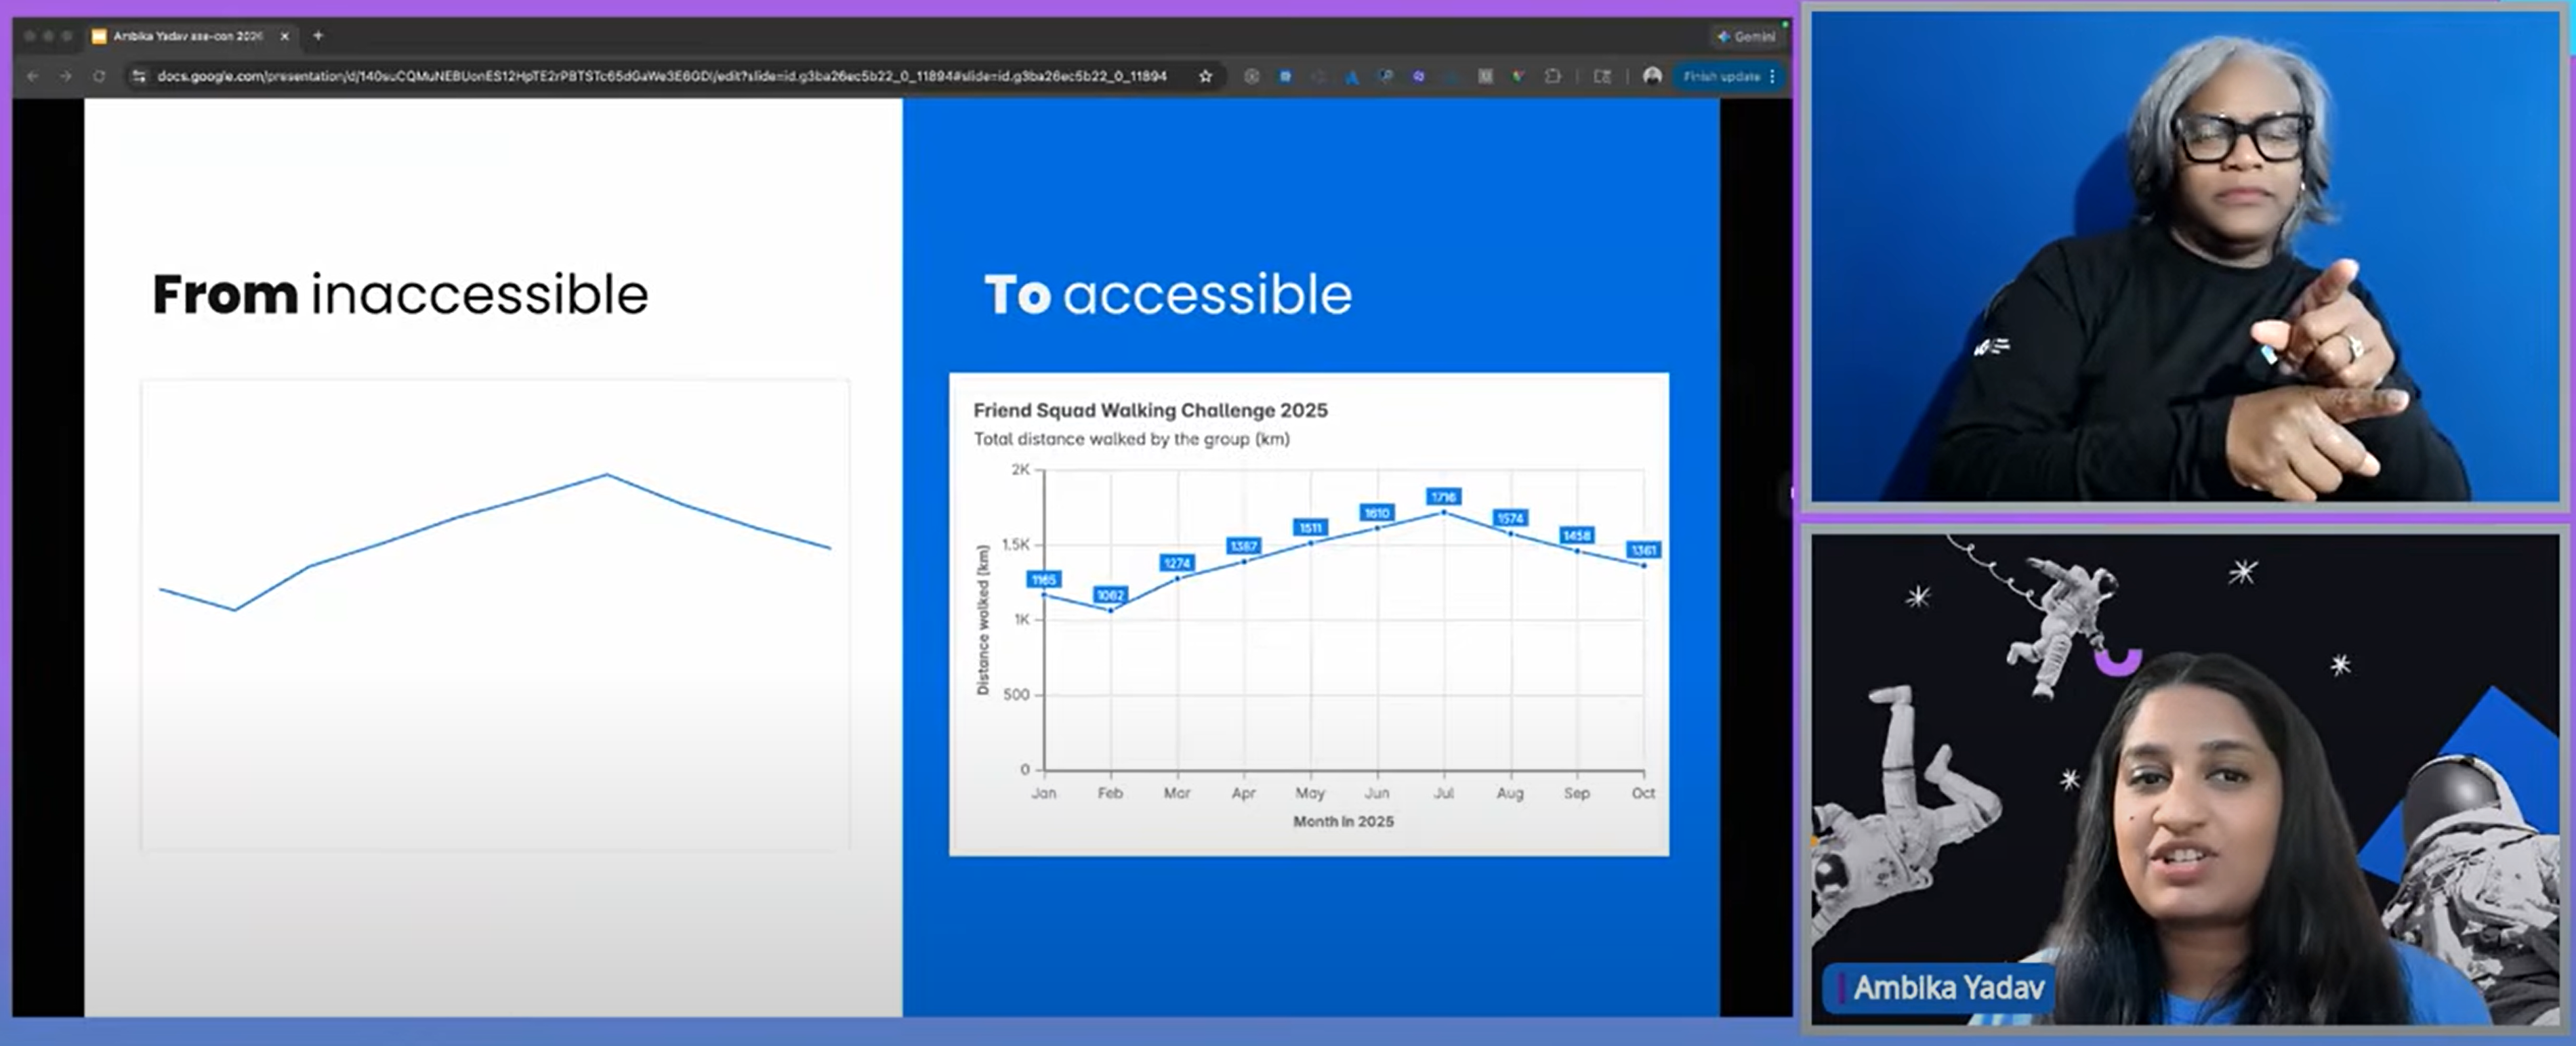Click the profile avatar icon
The height and width of the screenshot is (1046, 2576).
pyautogui.click(x=1652, y=76)
